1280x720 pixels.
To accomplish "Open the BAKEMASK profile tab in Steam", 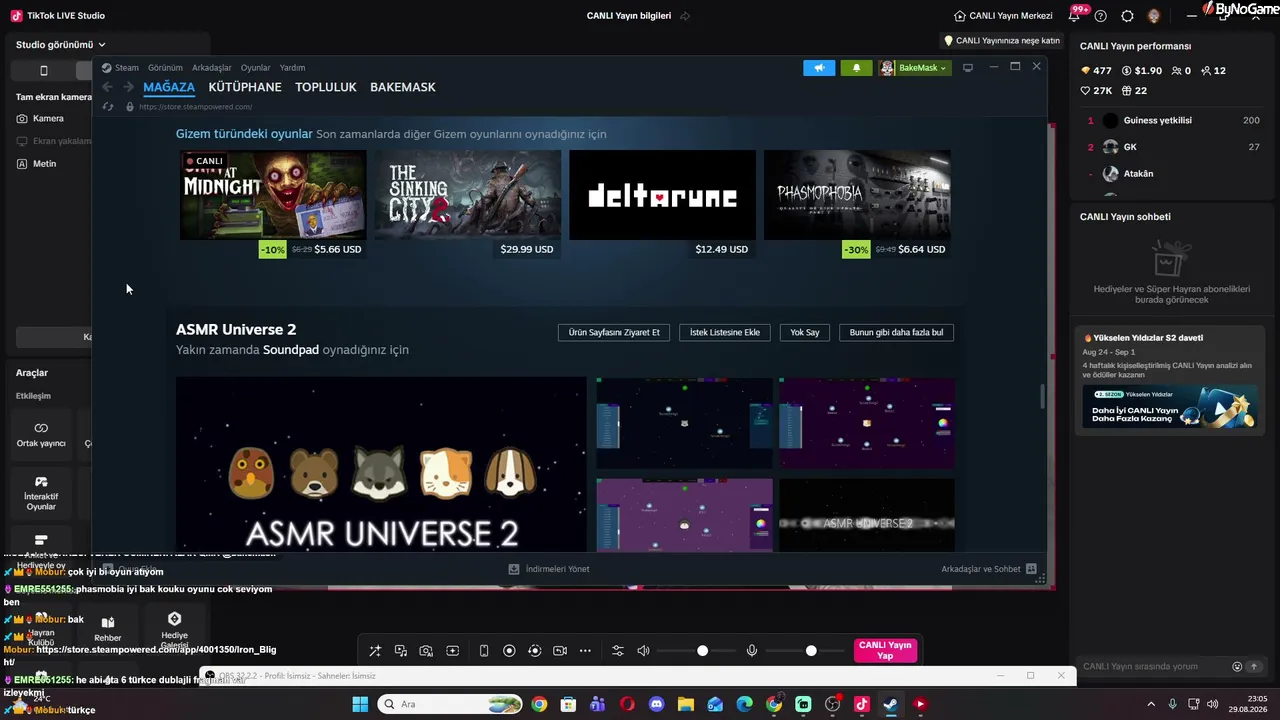I will coord(403,87).
